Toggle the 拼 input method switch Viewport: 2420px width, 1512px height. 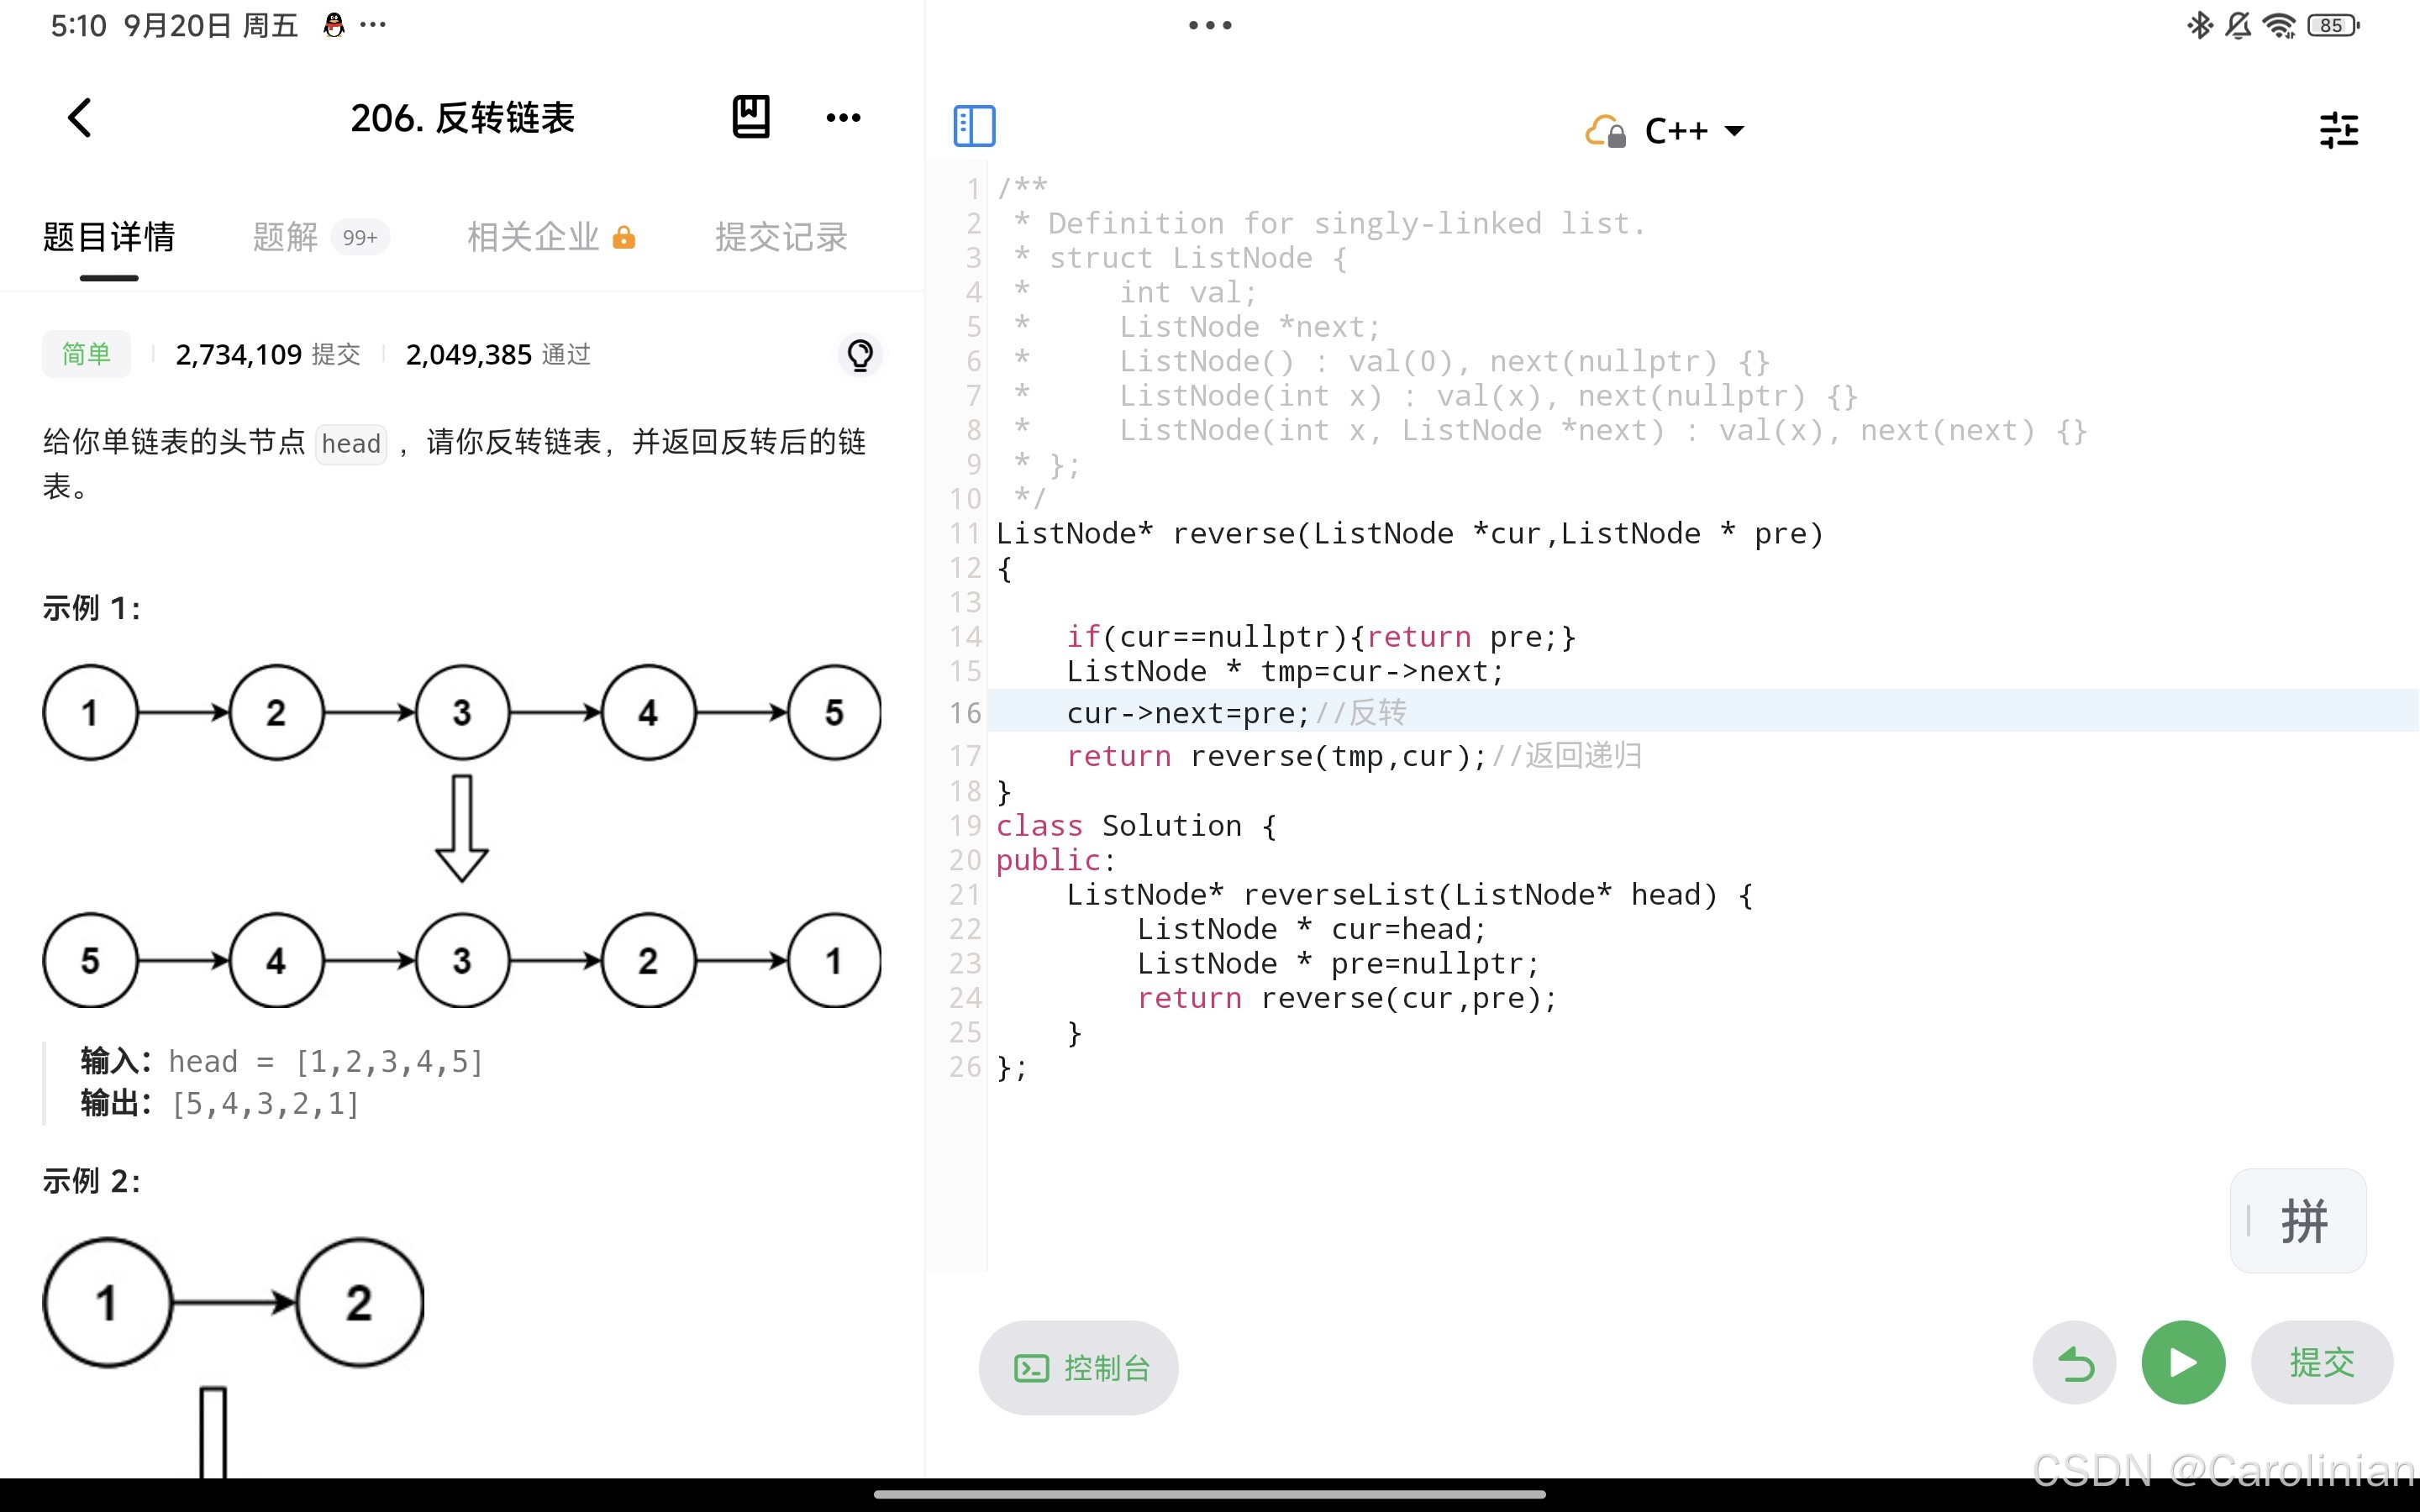[2299, 1221]
